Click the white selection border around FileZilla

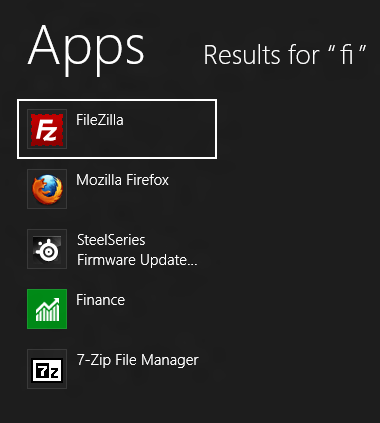pos(117,100)
